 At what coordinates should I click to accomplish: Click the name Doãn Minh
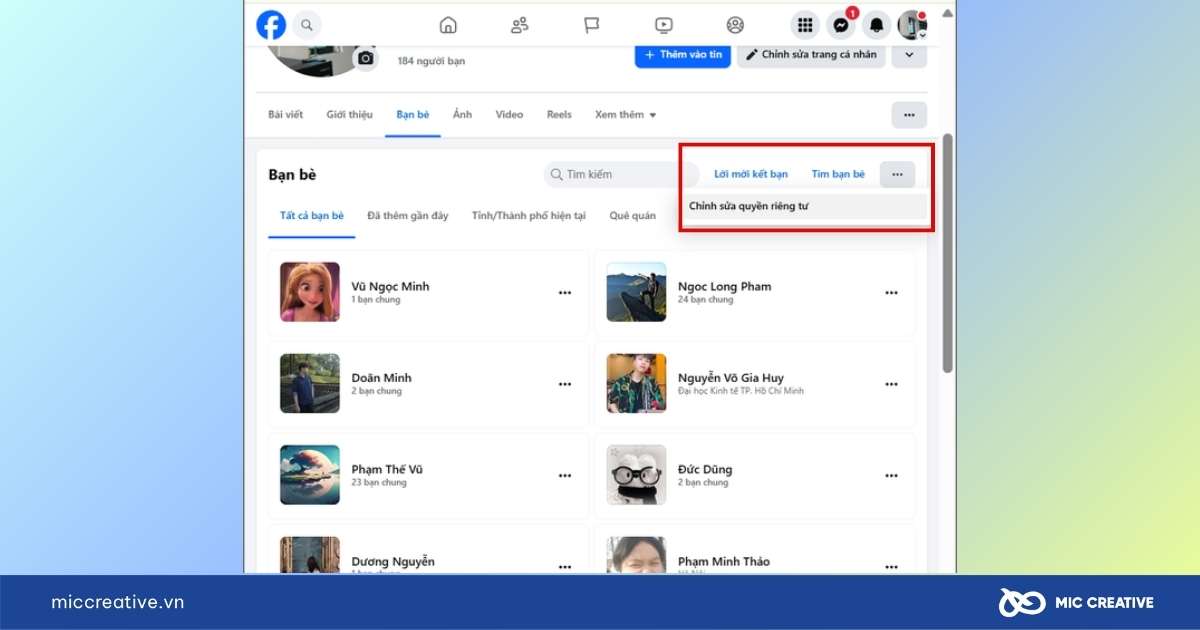[x=382, y=378]
